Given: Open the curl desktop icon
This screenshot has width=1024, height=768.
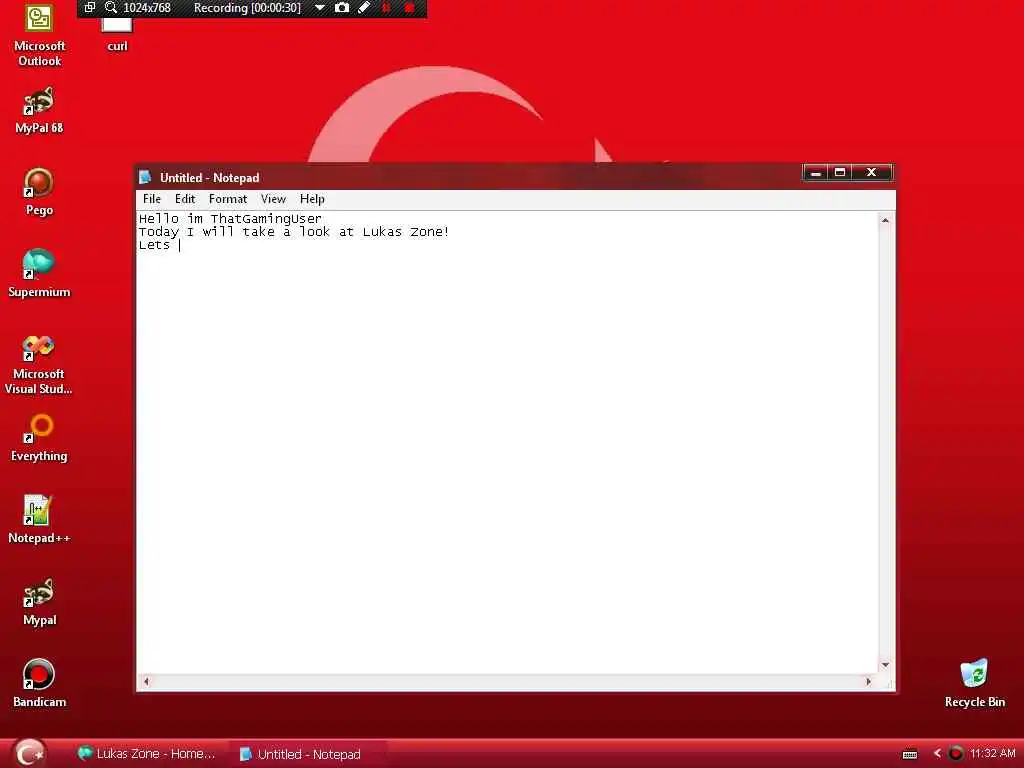Looking at the screenshot, I should (x=117, y=34).
